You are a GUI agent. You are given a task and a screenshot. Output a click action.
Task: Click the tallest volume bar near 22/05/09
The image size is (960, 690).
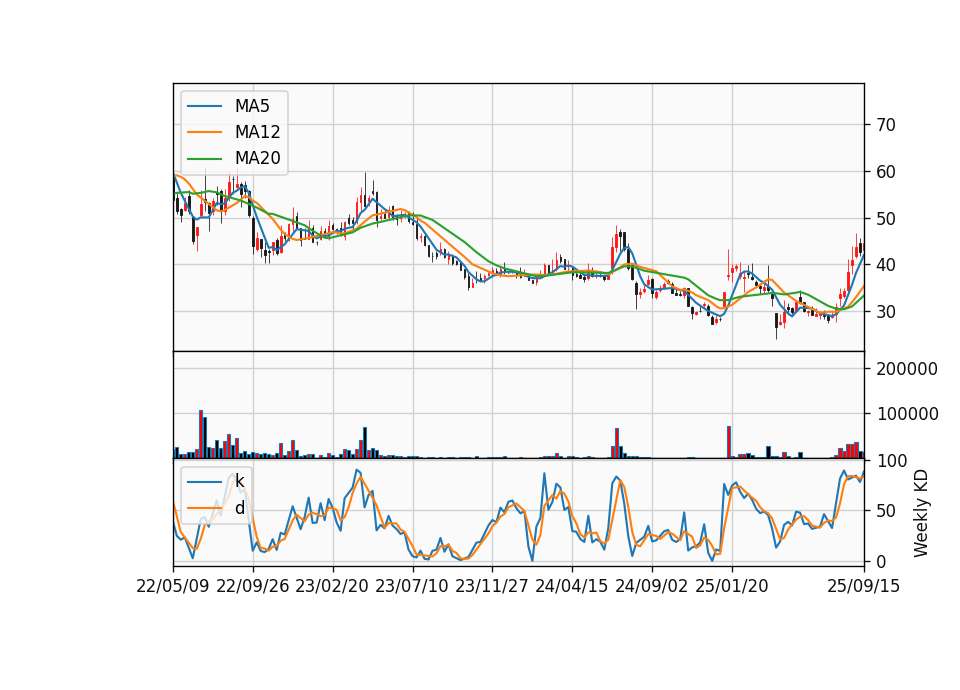pyautogui.click(x=201, y=434)
